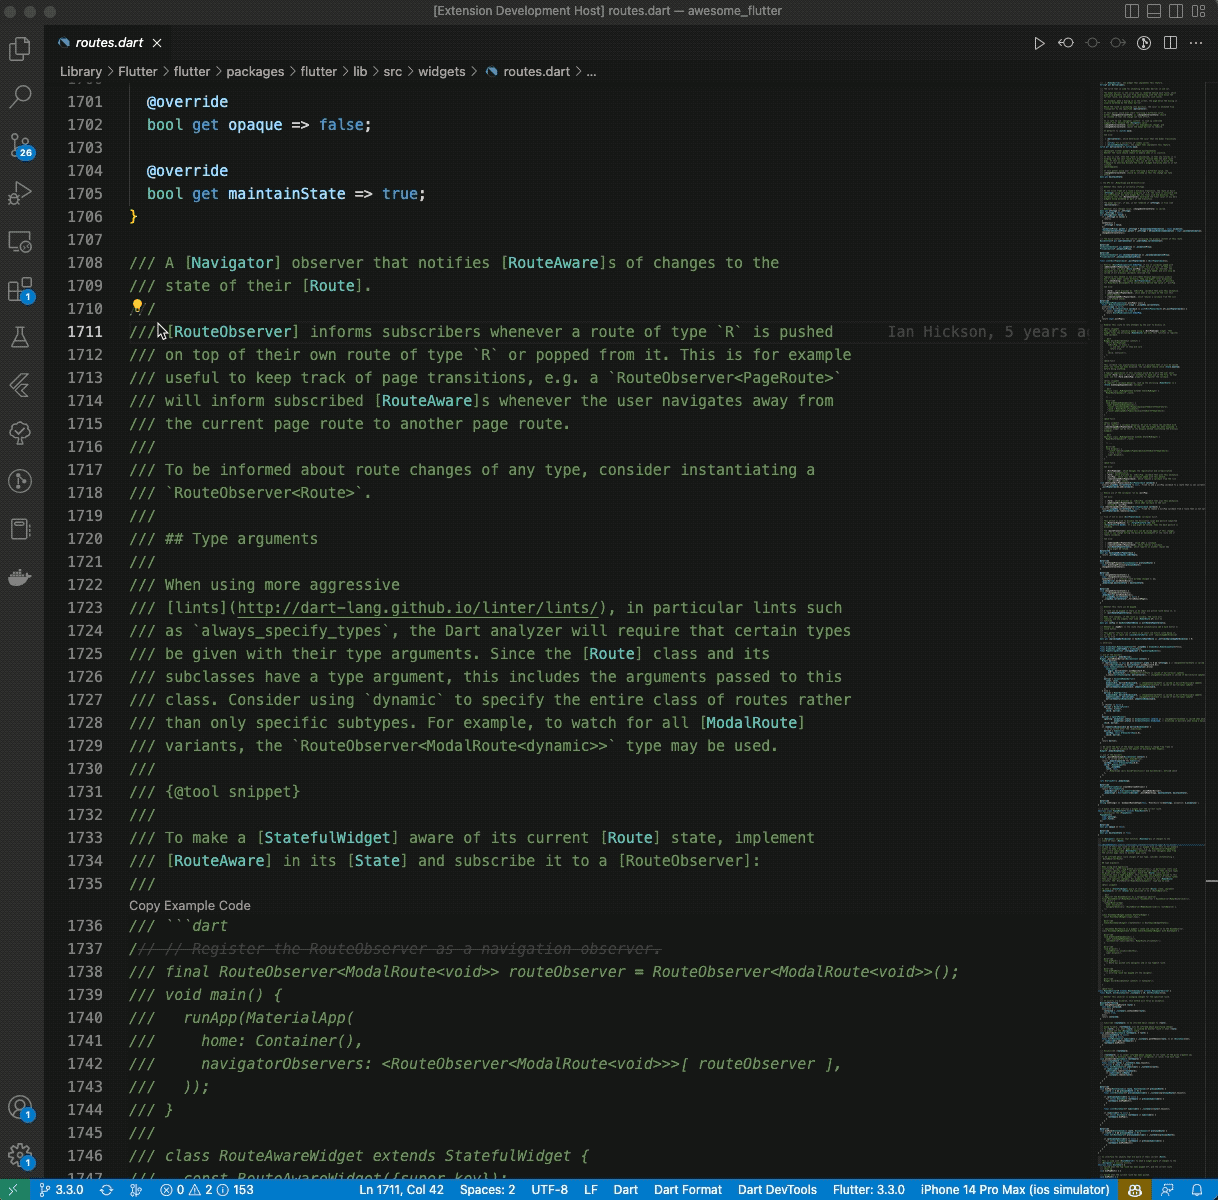Open Customize Layout control
This screenshot has height=1200, width=1218.
pyautogui.click(x=1198, y=11)
